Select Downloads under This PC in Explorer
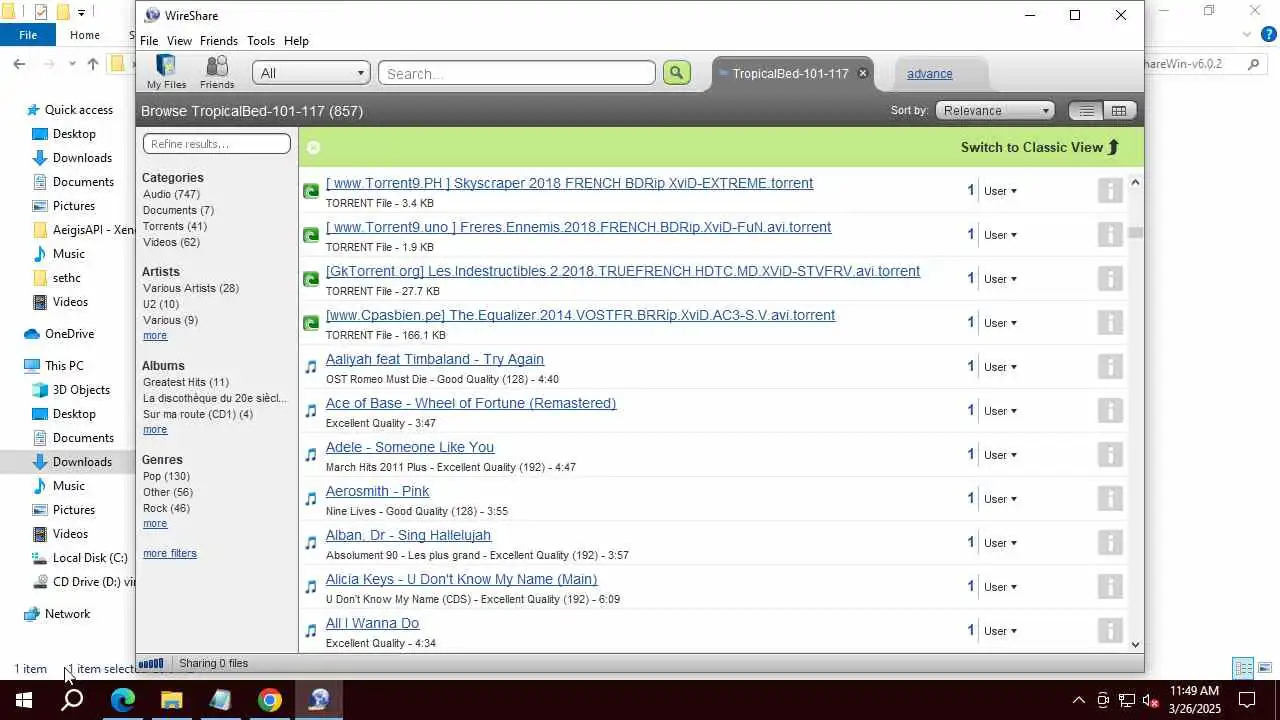 pos(82,461)
